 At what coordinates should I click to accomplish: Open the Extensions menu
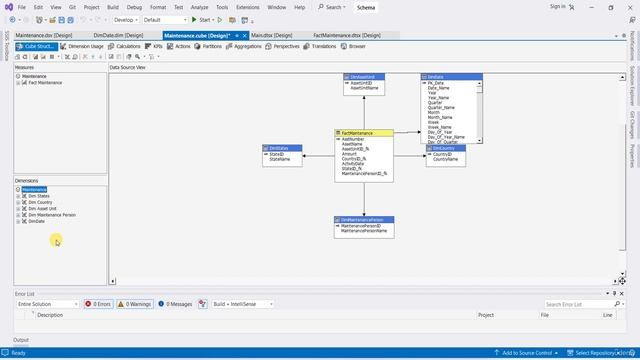pyautogui.click(x=247, y=7)
